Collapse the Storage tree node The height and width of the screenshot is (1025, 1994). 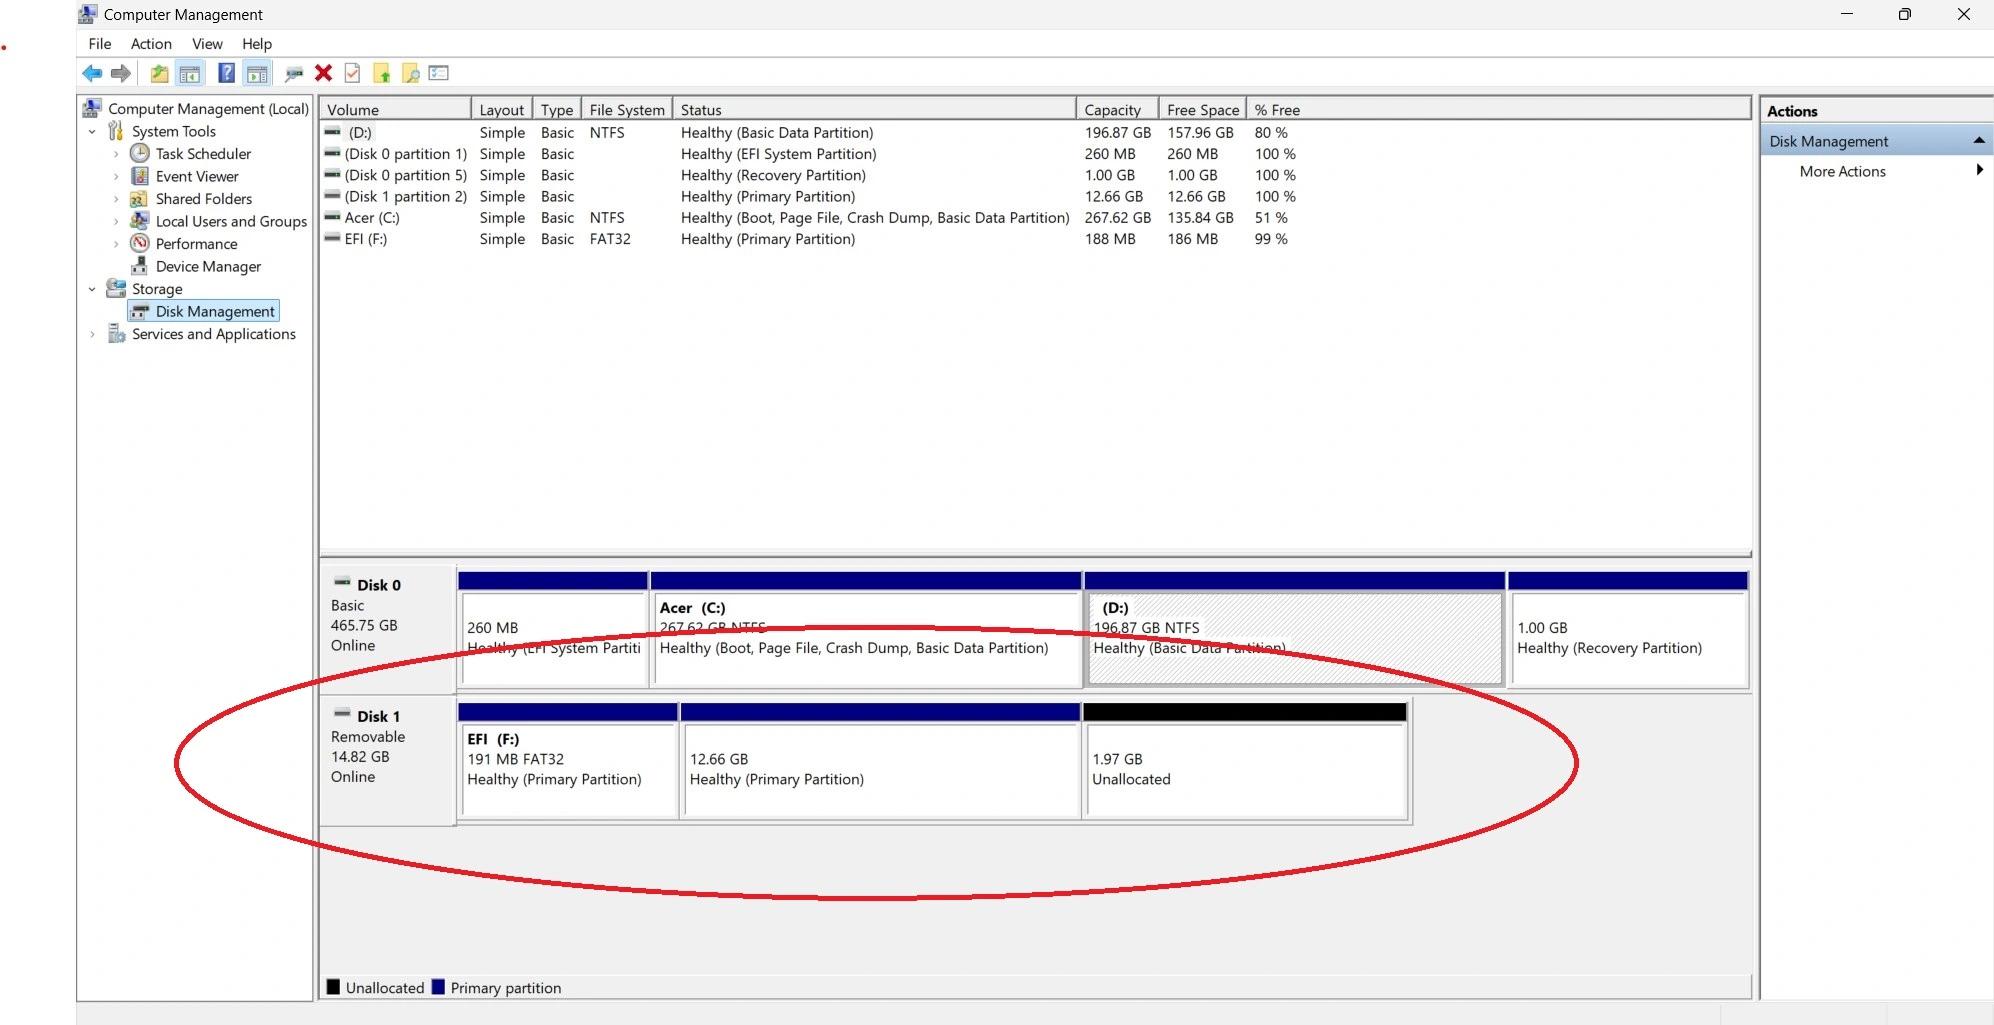[92, 289]
